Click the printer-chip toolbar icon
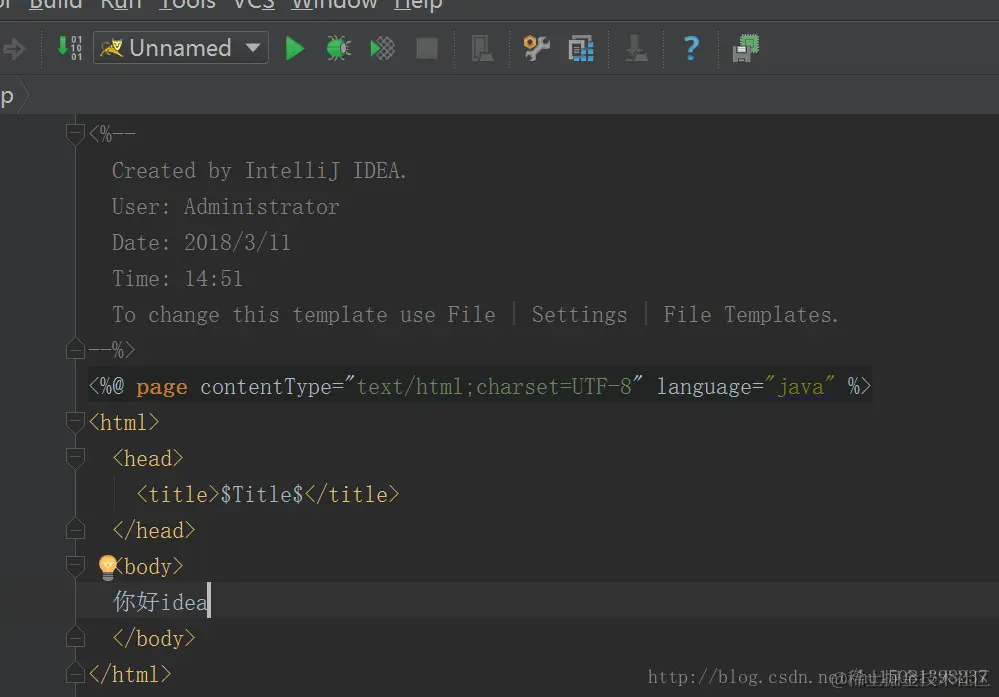The height and width of the screenshot is (697, 999). click(746, 48)
